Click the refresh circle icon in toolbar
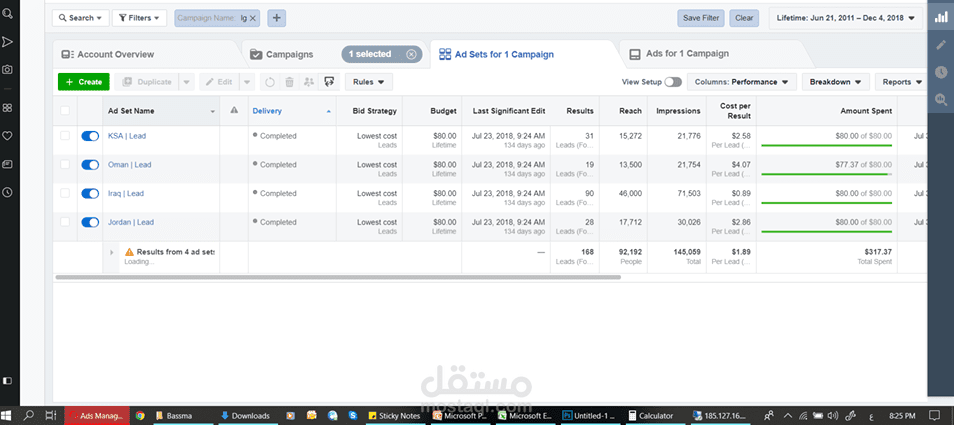This screenshot has width=954, height=425. coord(270,82)
